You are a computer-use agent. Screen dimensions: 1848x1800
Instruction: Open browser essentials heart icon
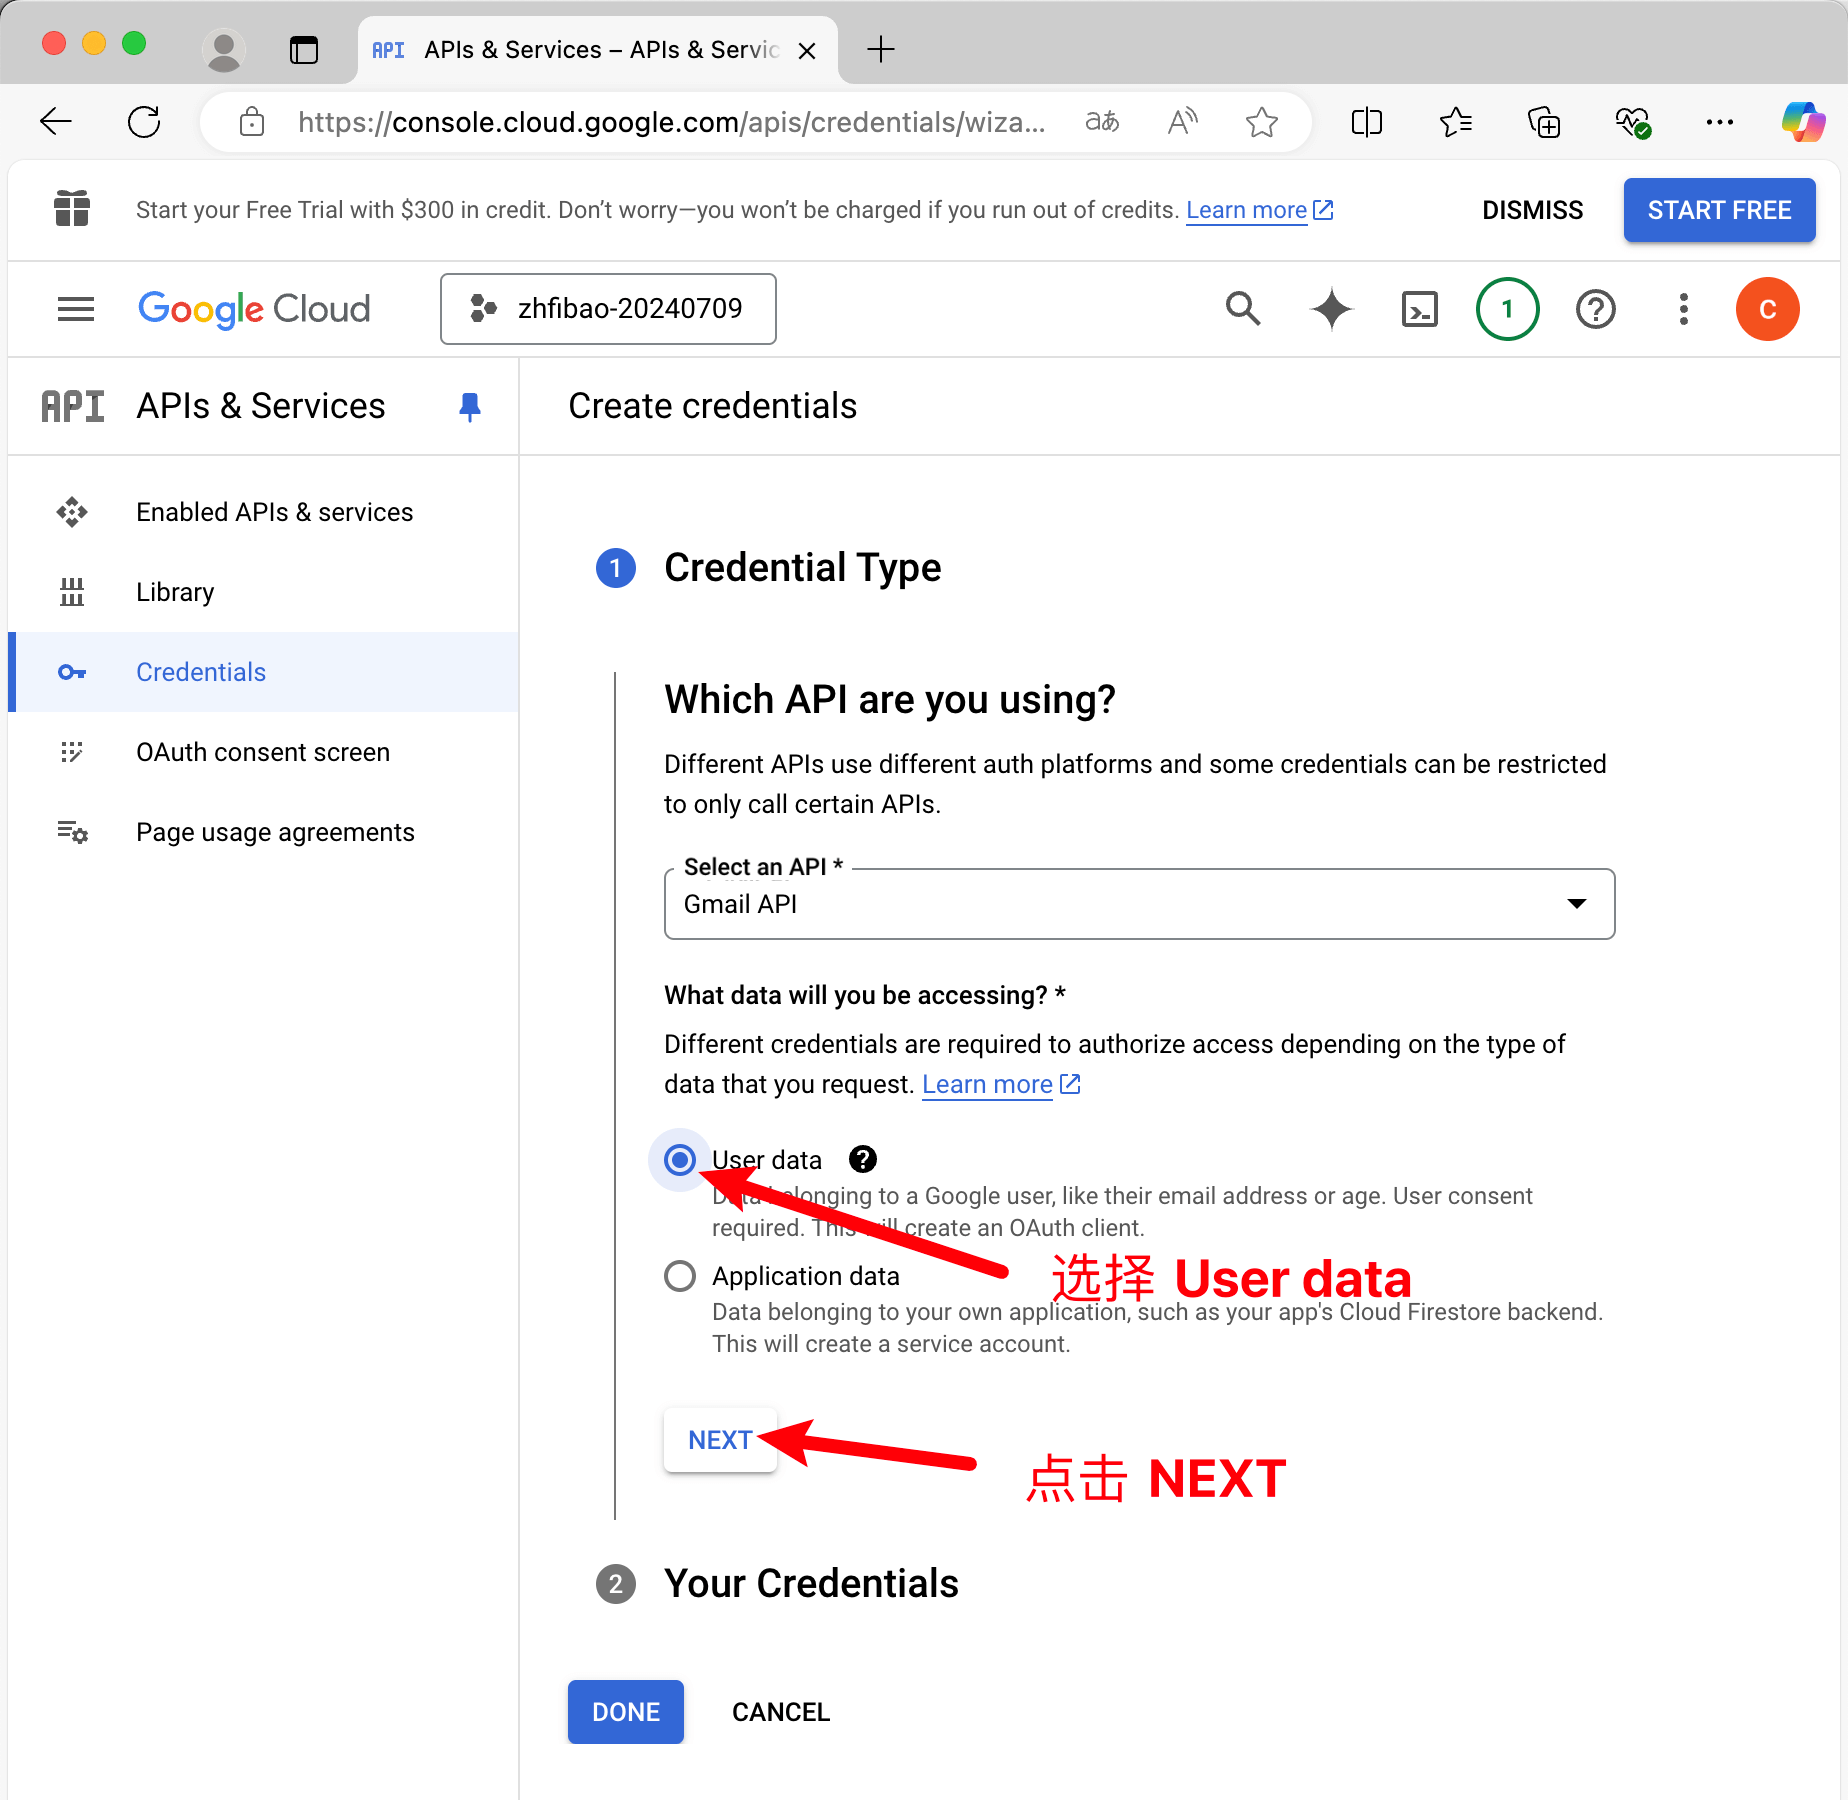point(1632,122)
